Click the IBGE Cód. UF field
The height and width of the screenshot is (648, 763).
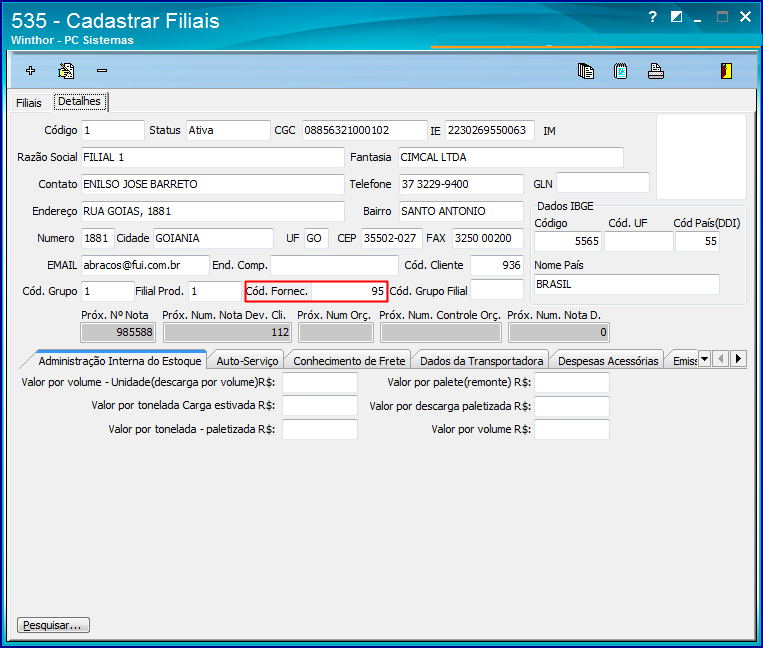[638, 241]
